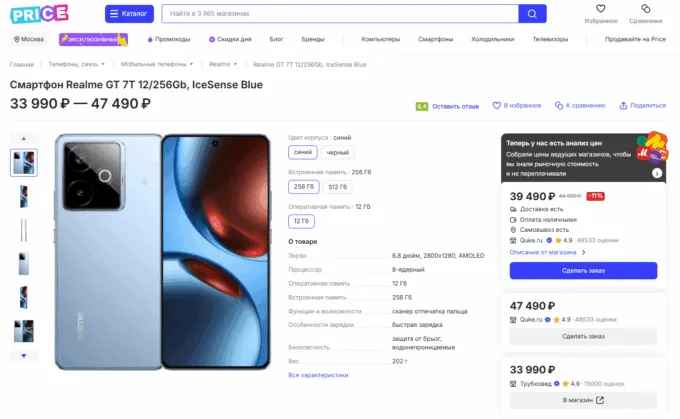680x419 pixels.
Task: Click the search magnifier button
Action: (x=532, y=13)
